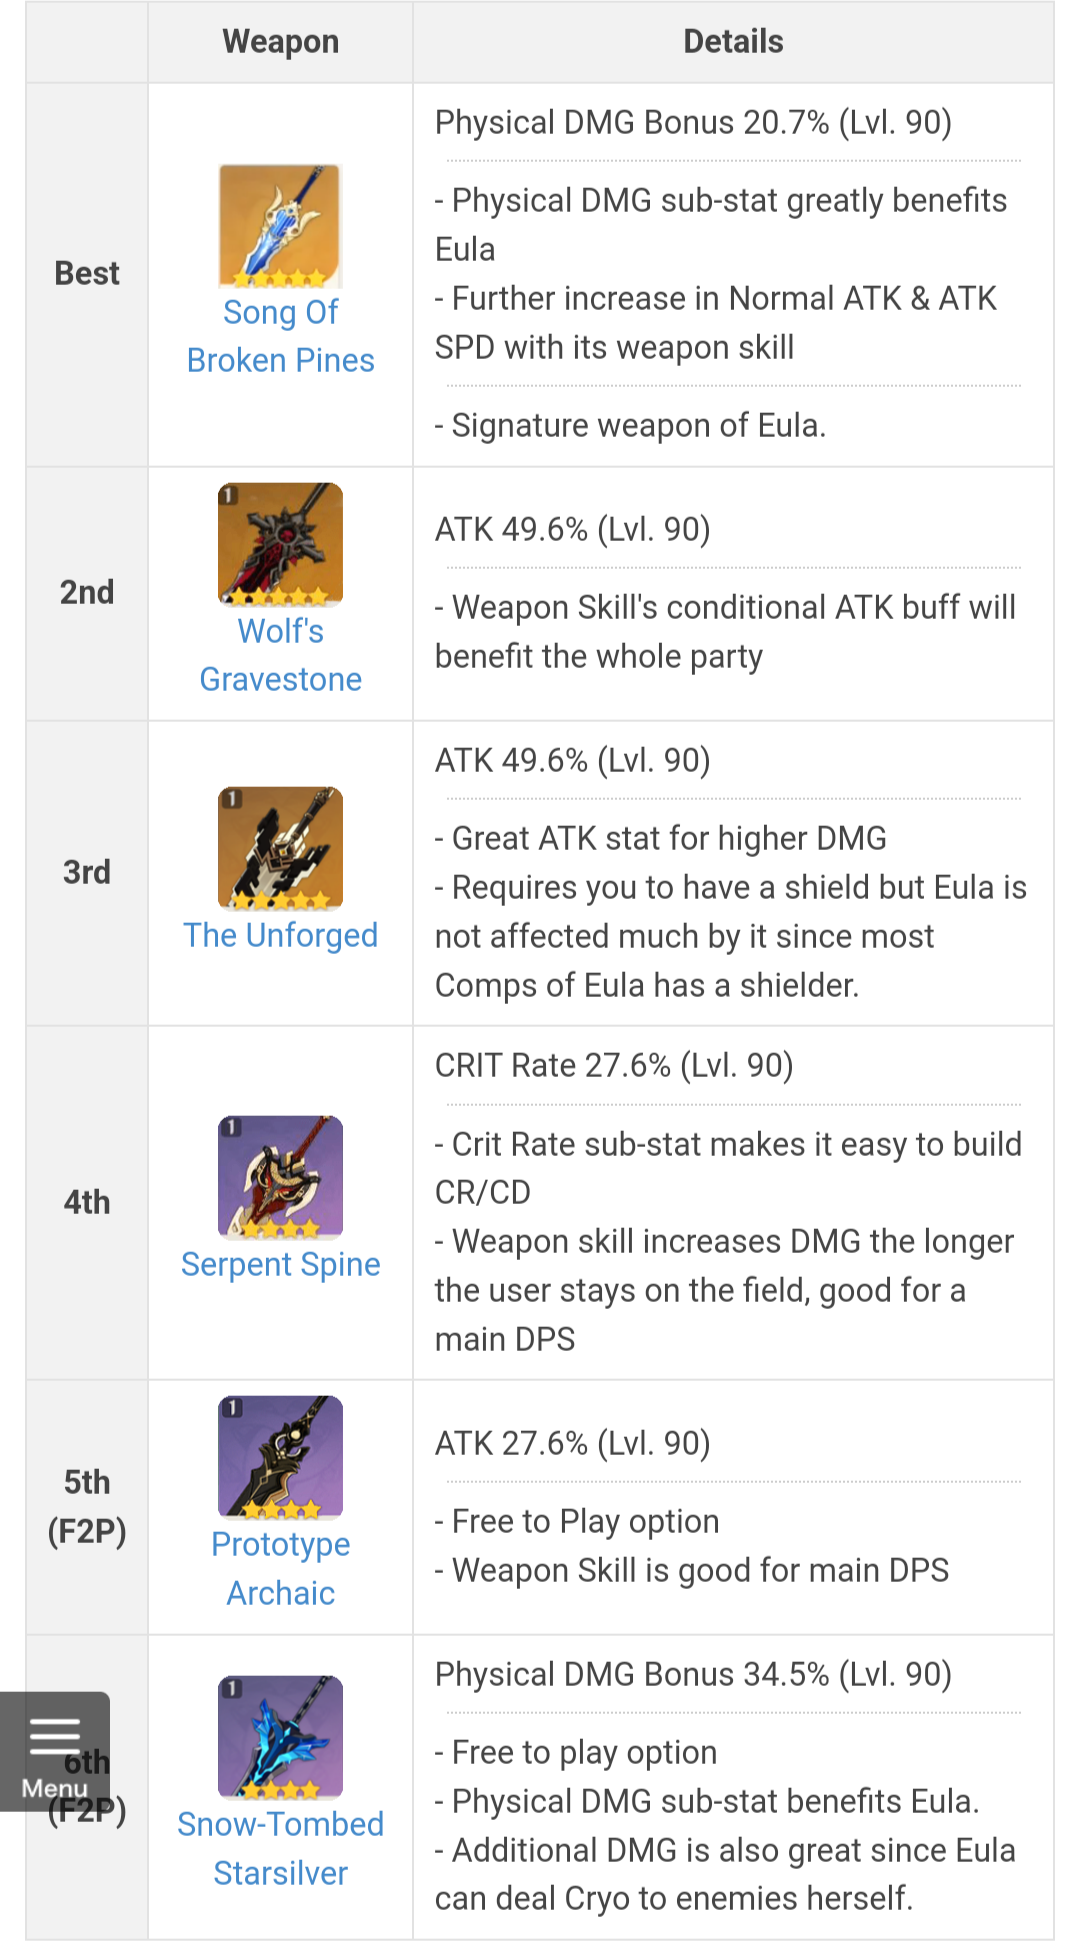Open the Serpent Spine text link

(x=280, y=1264)
